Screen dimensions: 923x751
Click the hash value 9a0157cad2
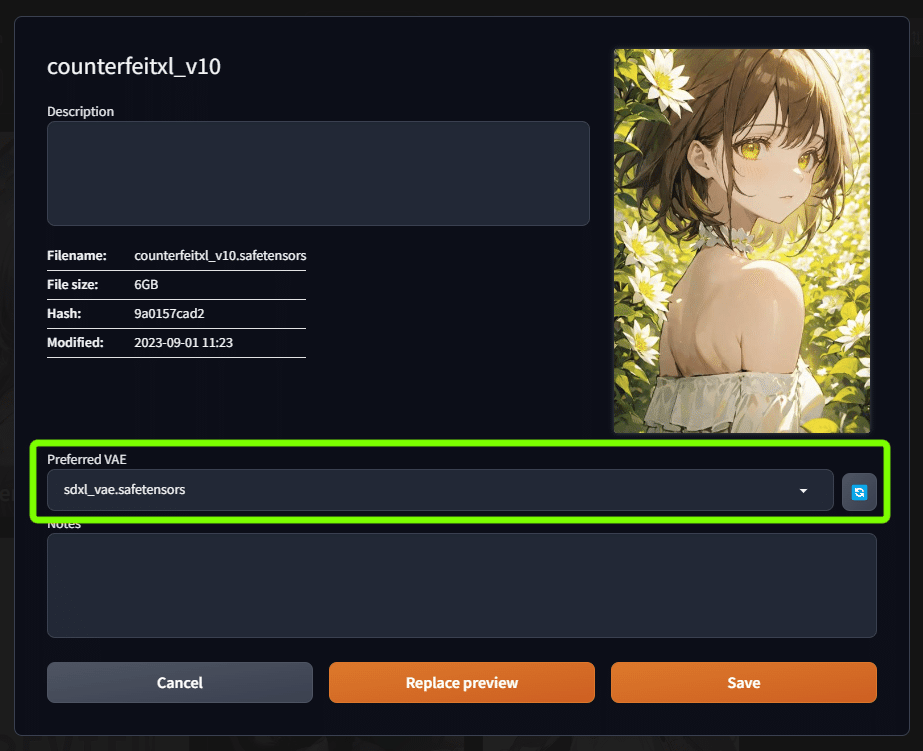(x=169, y=314)
